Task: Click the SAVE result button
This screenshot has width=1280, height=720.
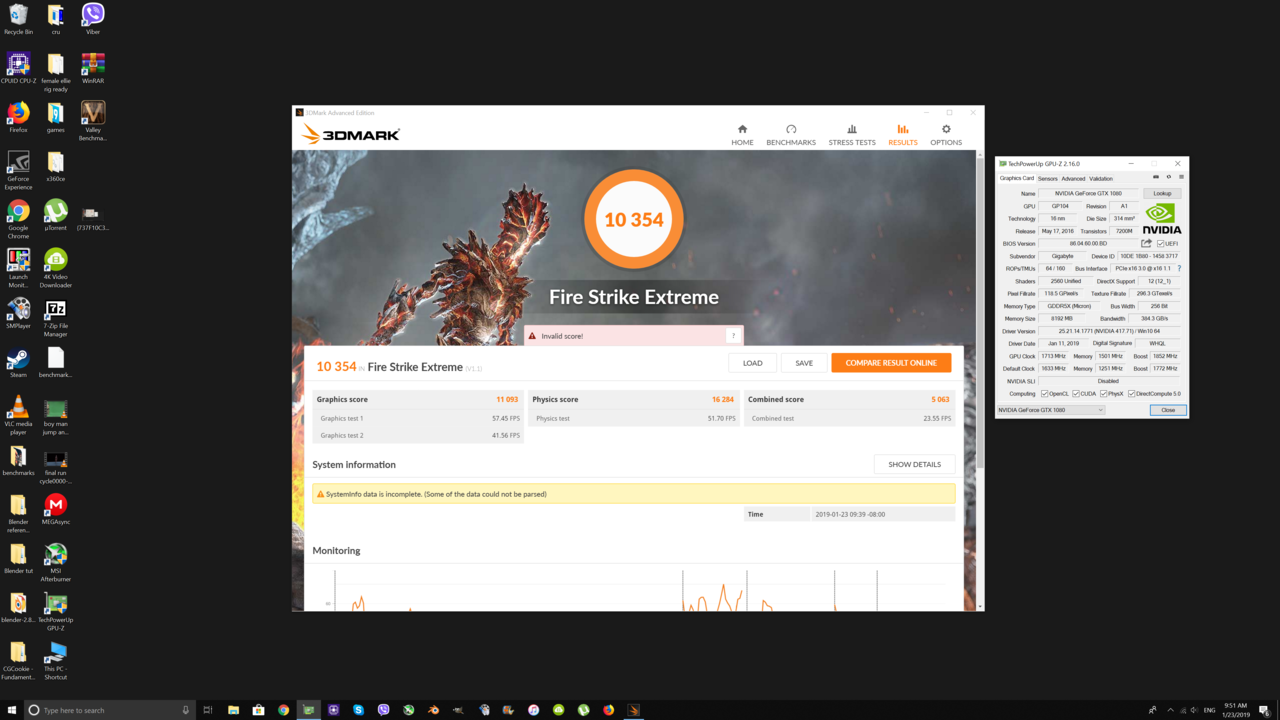Action: tap(804, 363)
